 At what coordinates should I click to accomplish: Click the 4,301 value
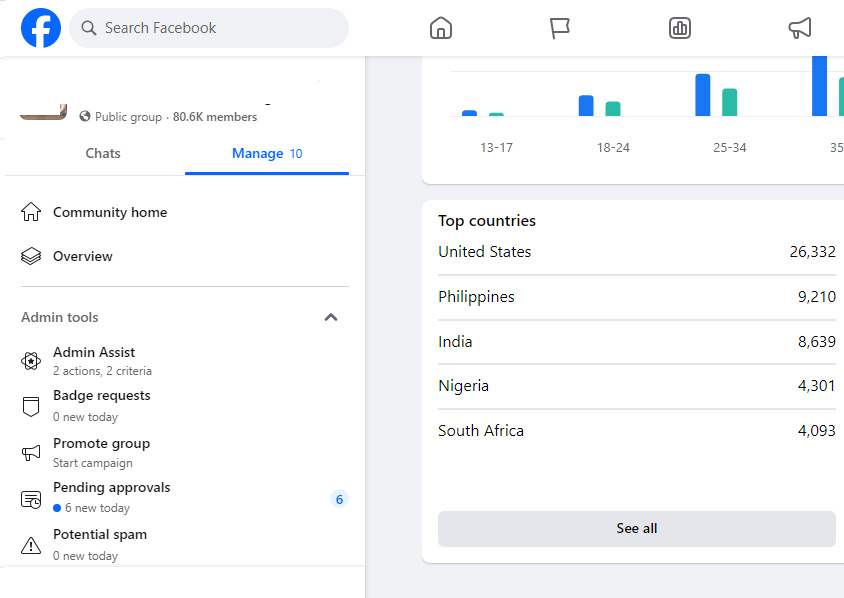point(817,386)
